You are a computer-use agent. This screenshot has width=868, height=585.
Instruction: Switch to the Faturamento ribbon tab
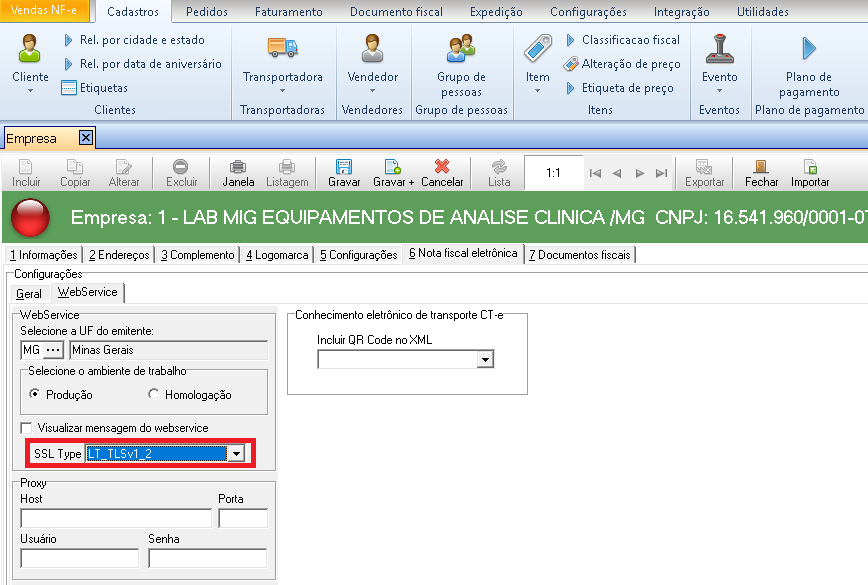288,12
